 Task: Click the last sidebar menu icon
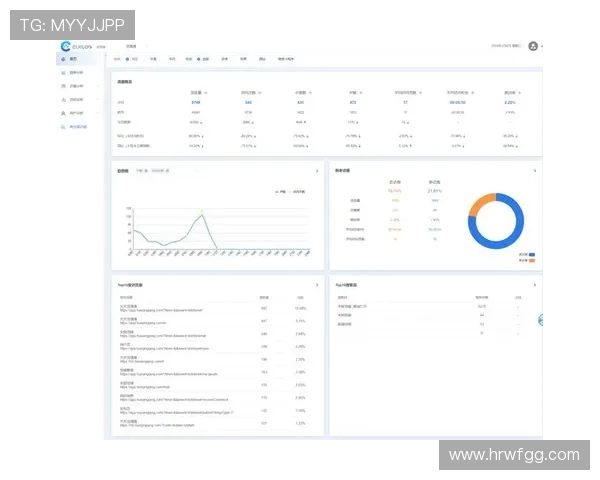click(62, 127)
